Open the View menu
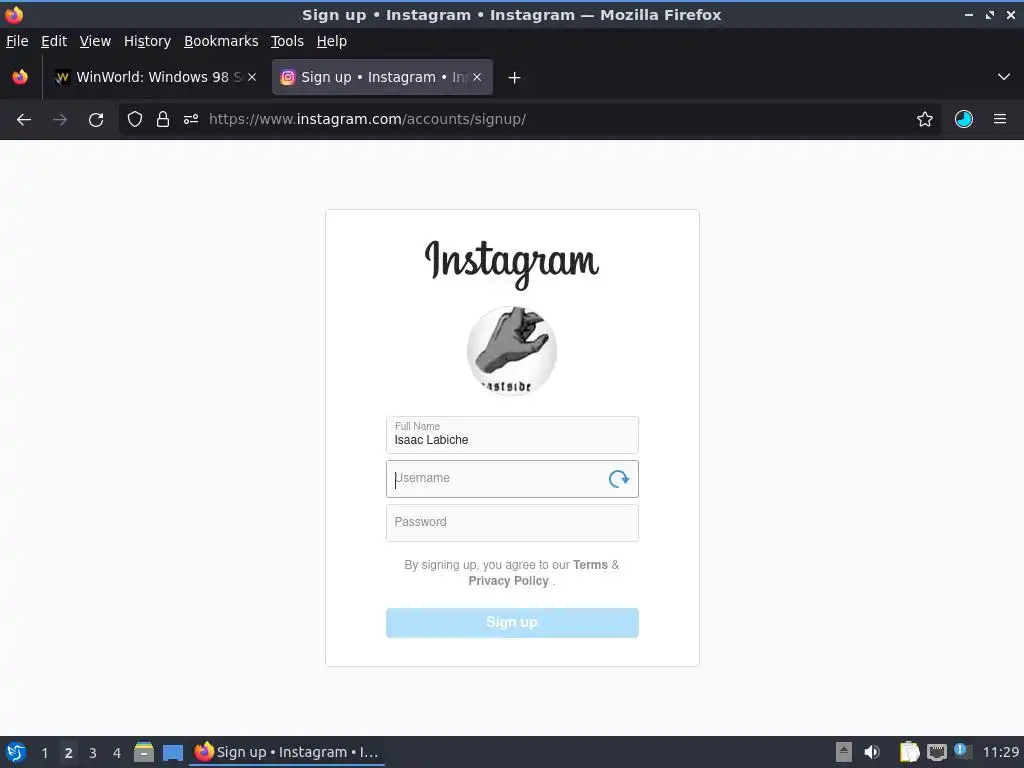 point(95,41)
